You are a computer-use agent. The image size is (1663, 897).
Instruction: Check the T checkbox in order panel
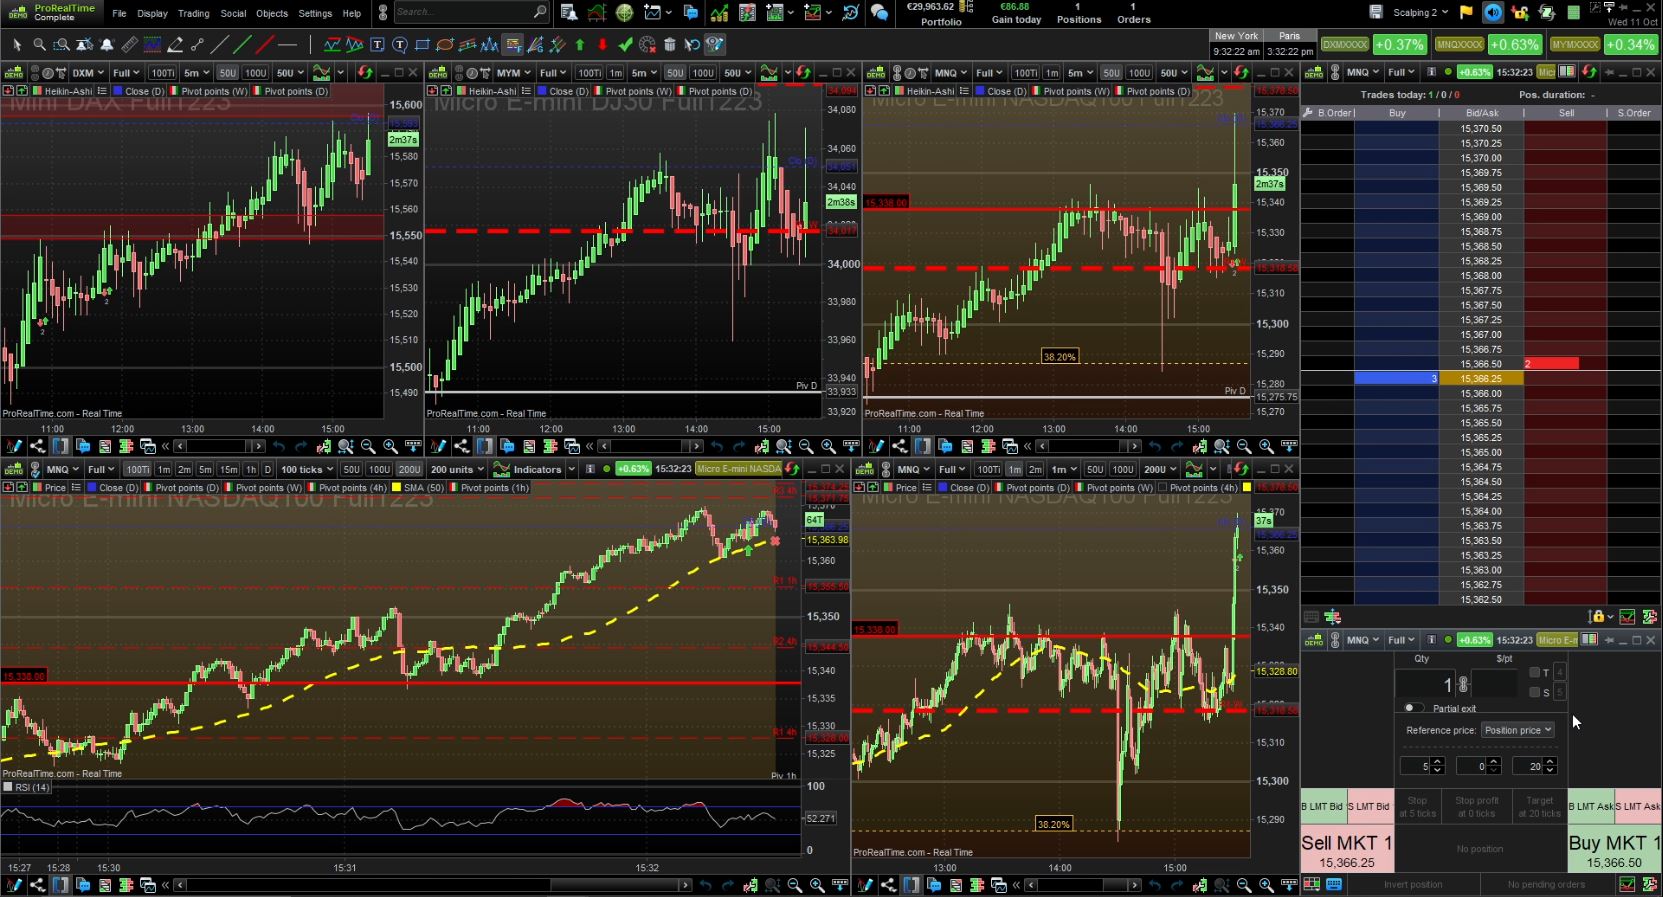pyautogui.click(x=1535, y=673)
